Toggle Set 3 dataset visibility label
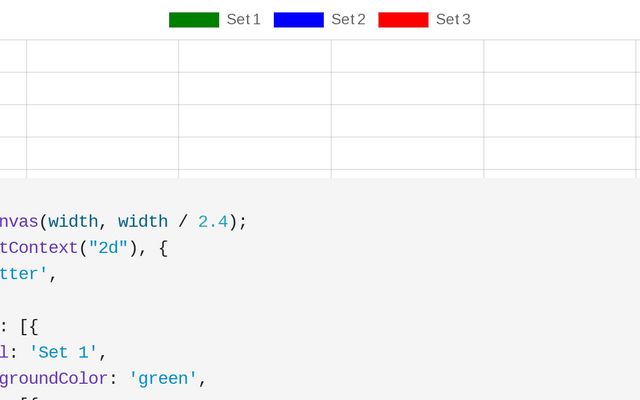This screenshot has height=400, width=640. [x=453, y=20]
